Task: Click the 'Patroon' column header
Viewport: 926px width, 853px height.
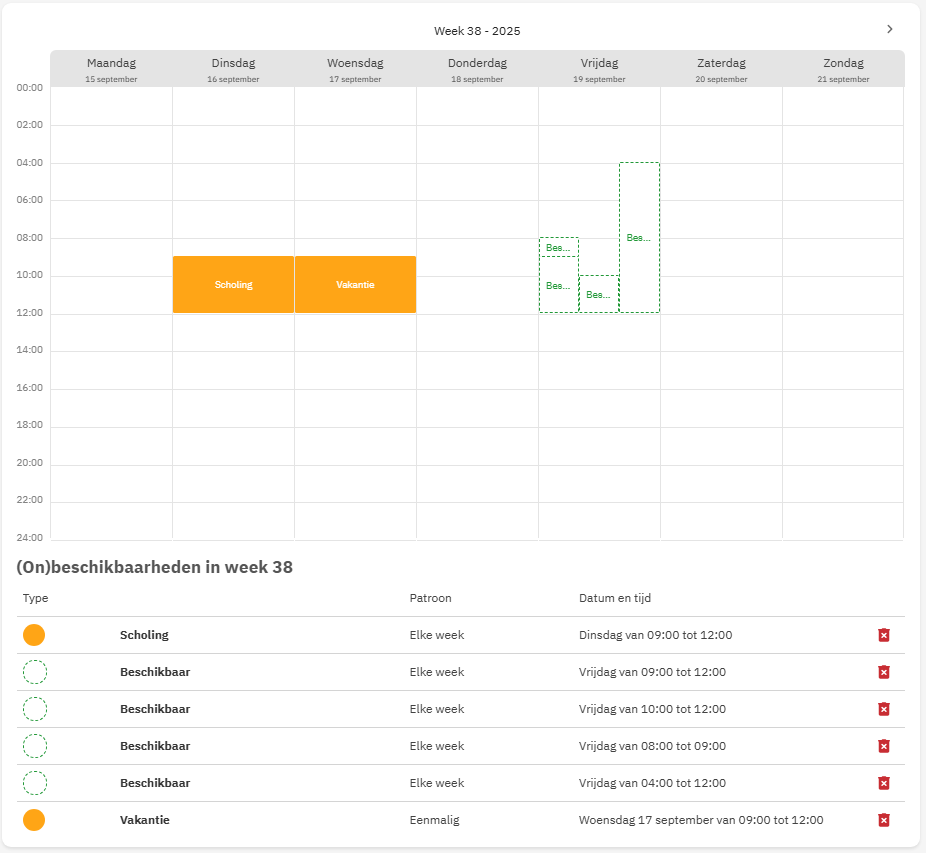Action: coord(431,598)
